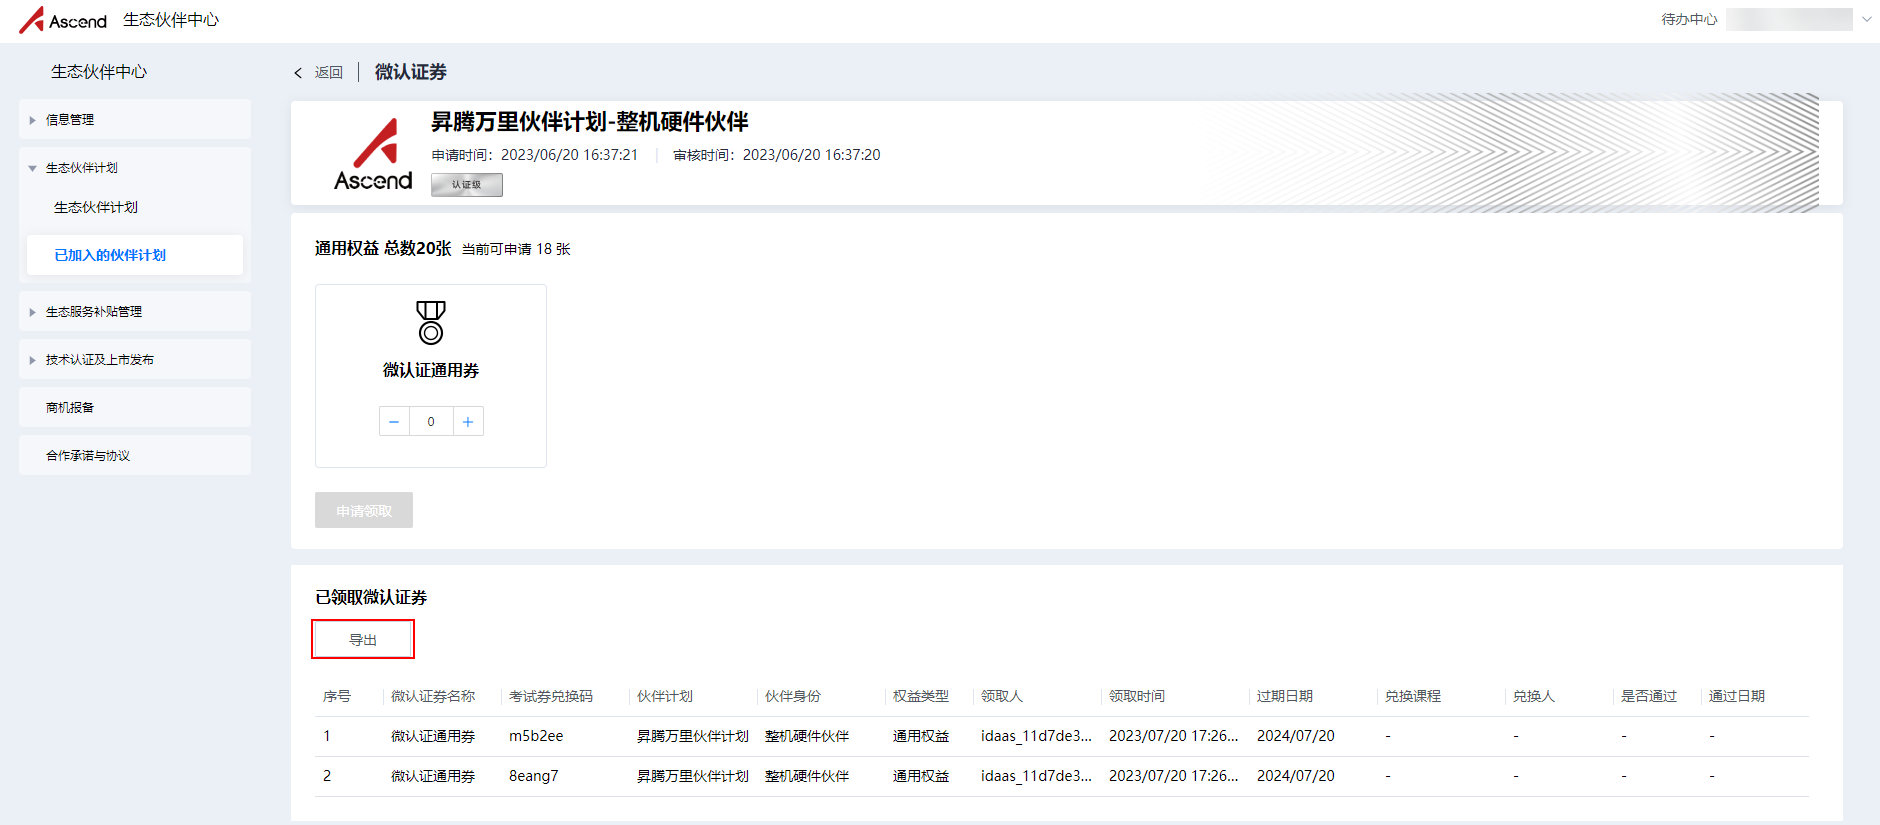Decrease voucher quantity with minus button
Screen dimensions: 1880x825
(x=394, y=421)
